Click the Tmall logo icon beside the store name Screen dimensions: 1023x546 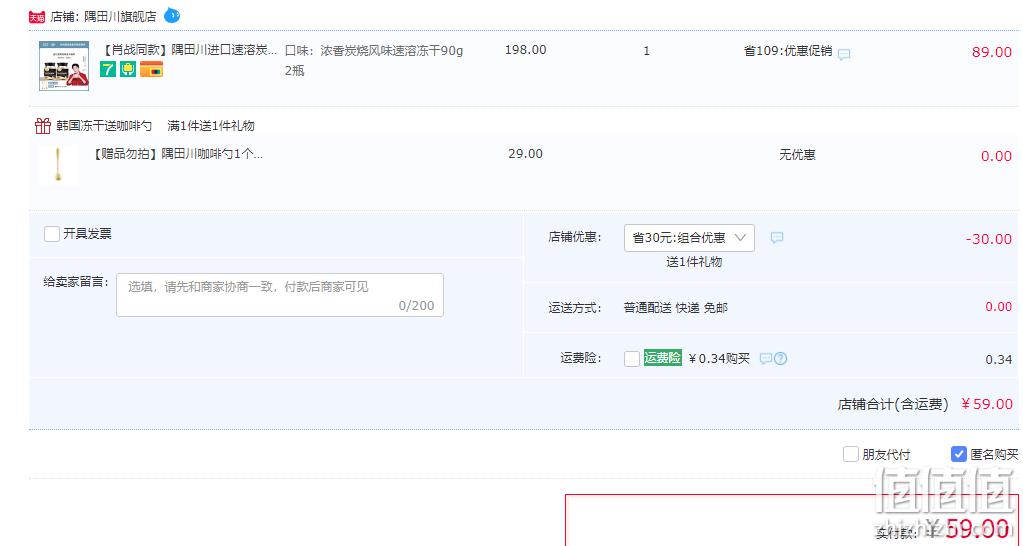[37, 17]
